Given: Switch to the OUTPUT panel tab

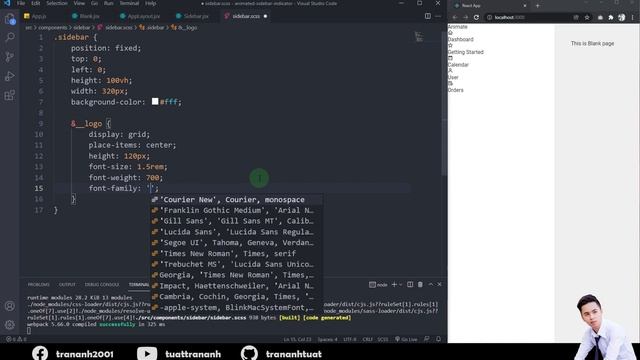Looking at the screenshot, I should [x=67, y=284].
